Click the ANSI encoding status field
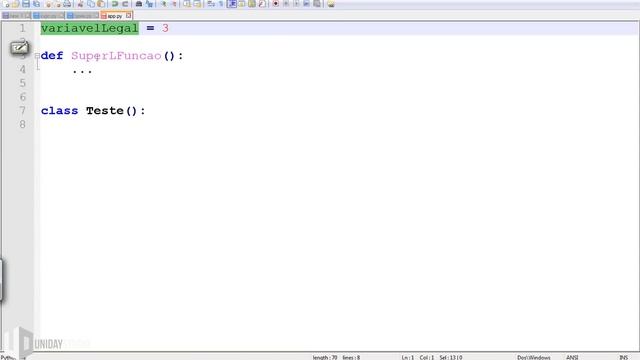The height and width of the screenshot is (360, 640). (572, 358)
